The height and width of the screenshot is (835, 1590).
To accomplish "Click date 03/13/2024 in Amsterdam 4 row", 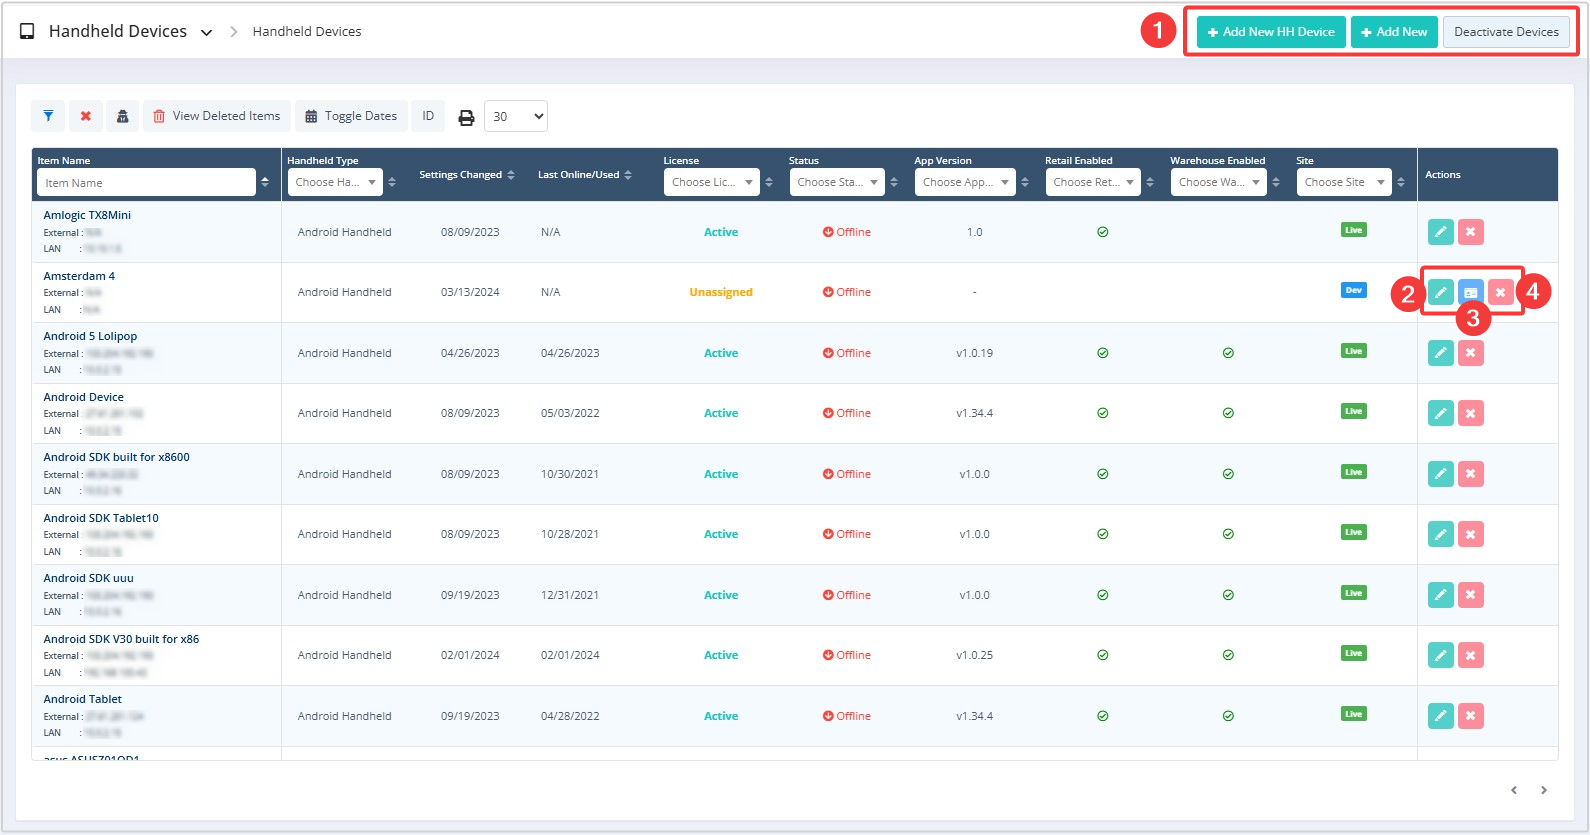I will click(x=470, y=292).
